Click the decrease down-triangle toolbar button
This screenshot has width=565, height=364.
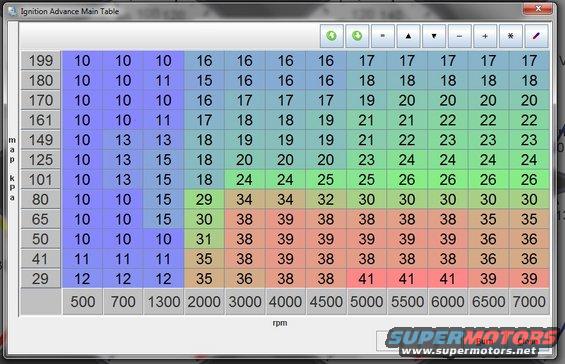[434, 36]
